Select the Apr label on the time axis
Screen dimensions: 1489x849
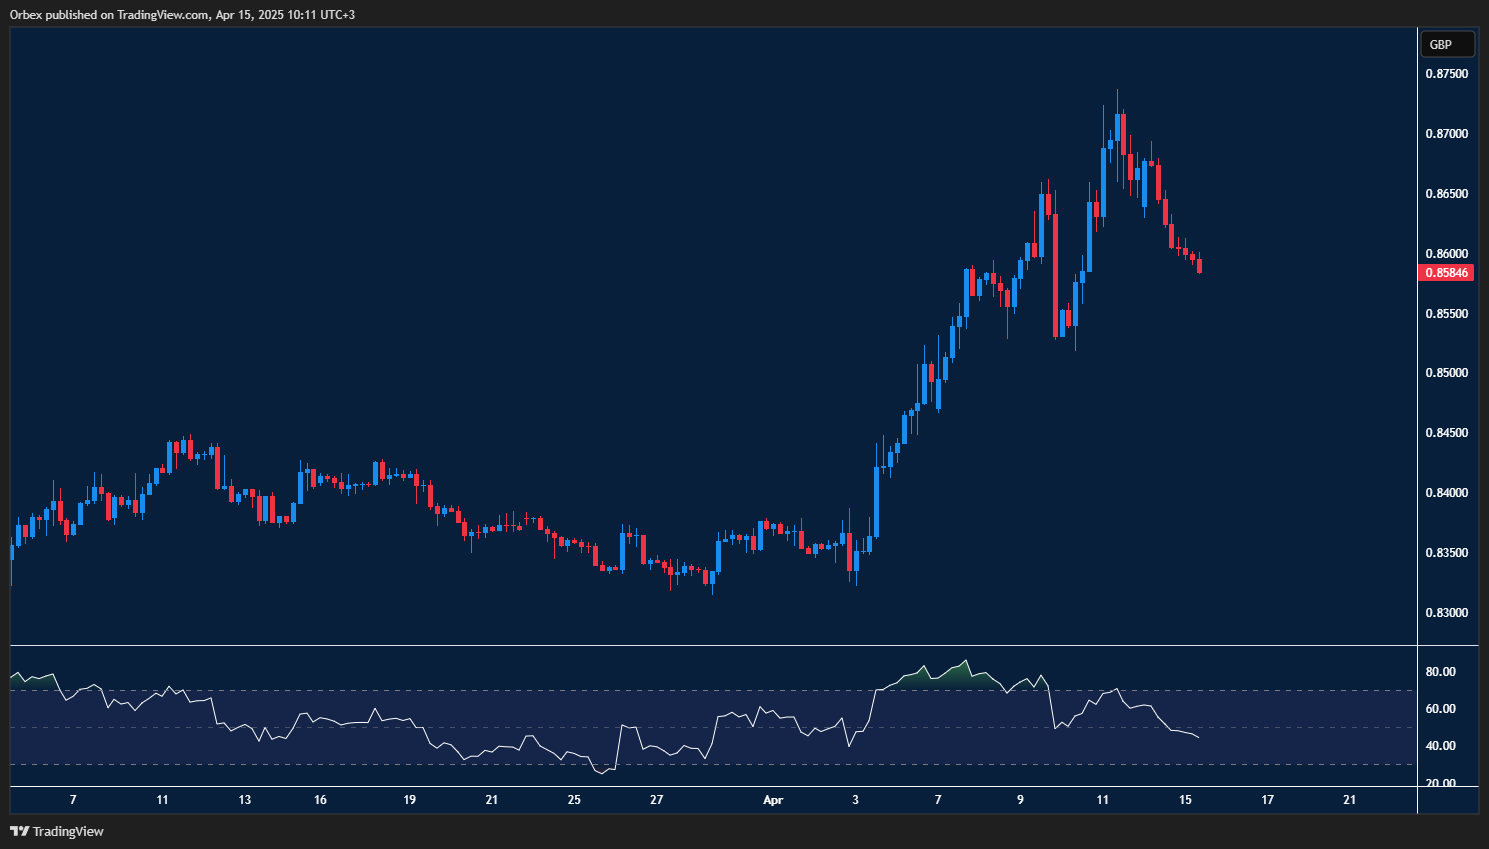[772, 800]
